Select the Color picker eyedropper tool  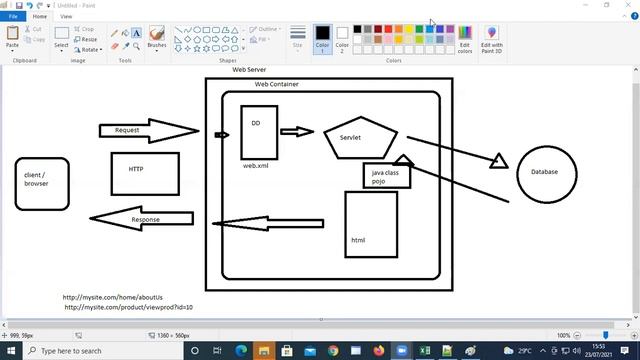[126, 47]
